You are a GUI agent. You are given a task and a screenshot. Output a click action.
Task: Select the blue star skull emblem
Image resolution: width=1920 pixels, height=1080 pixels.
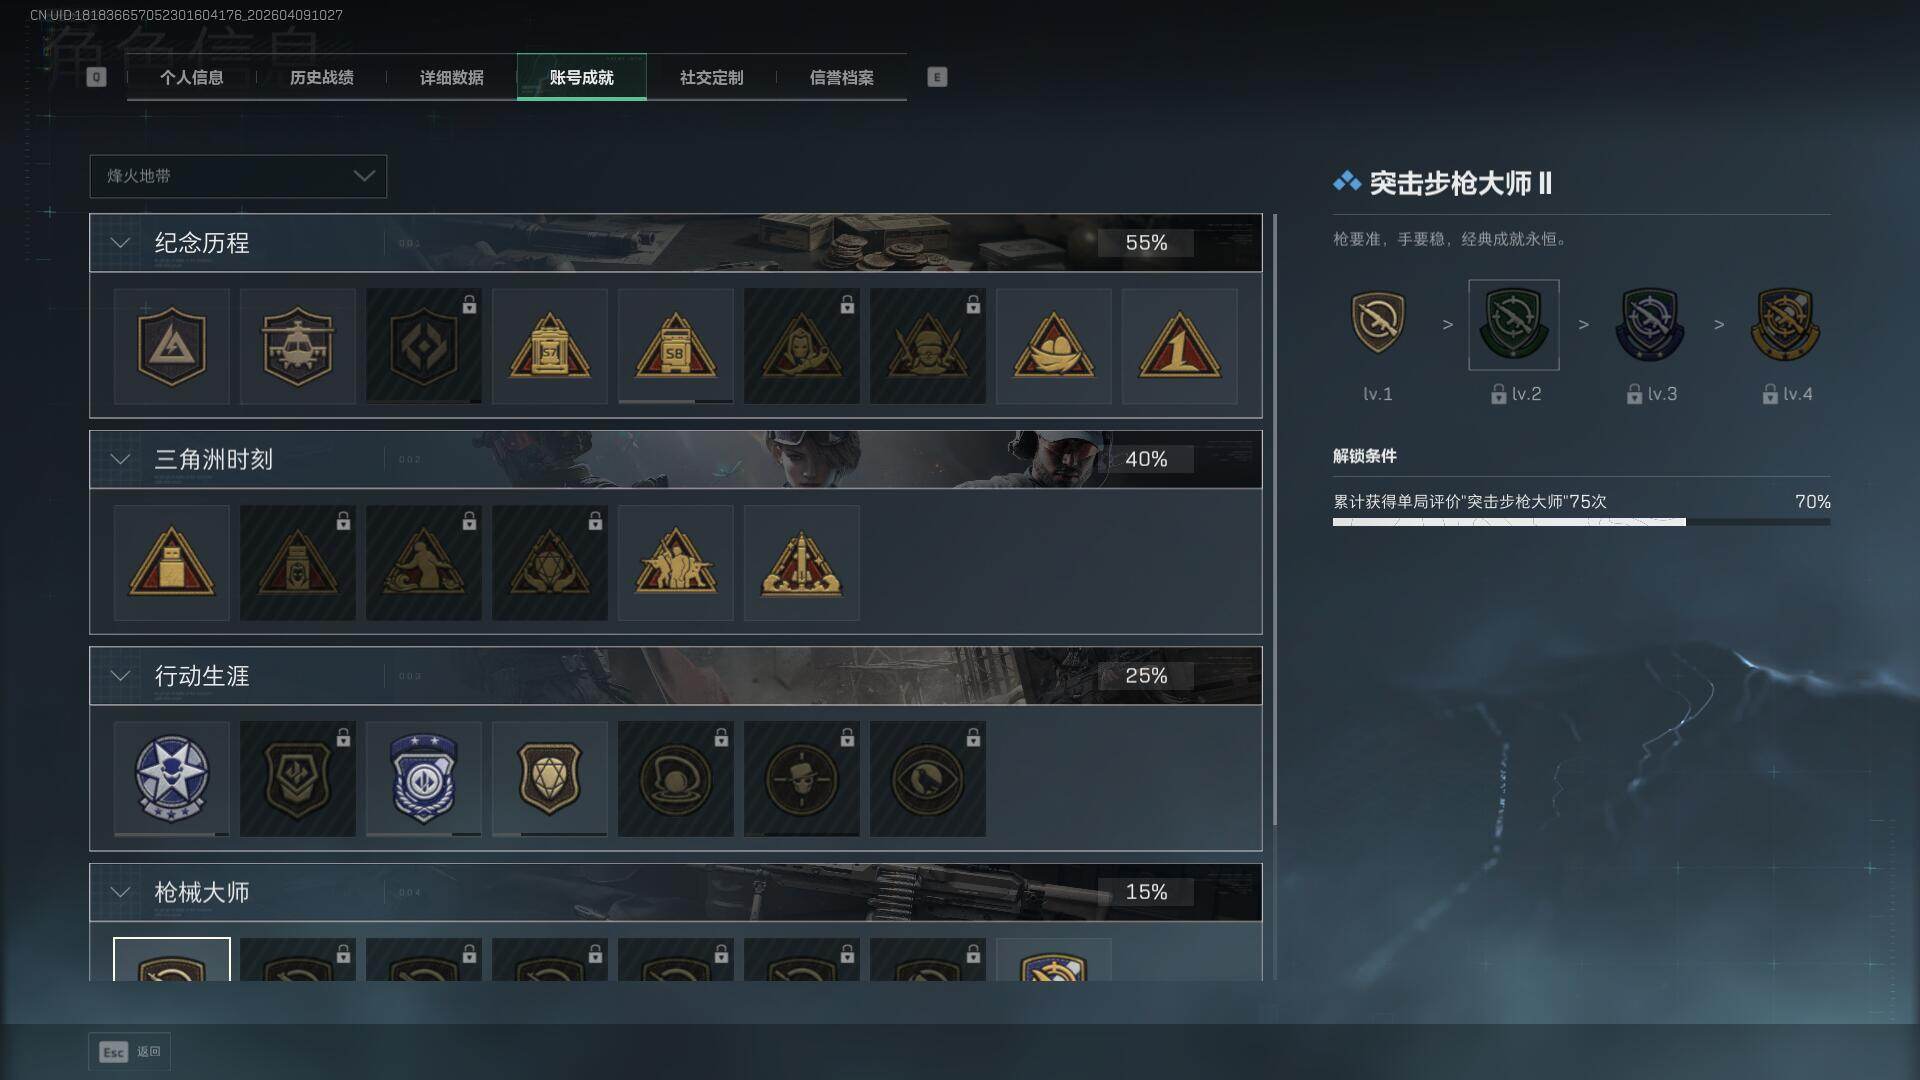[171, 779]
